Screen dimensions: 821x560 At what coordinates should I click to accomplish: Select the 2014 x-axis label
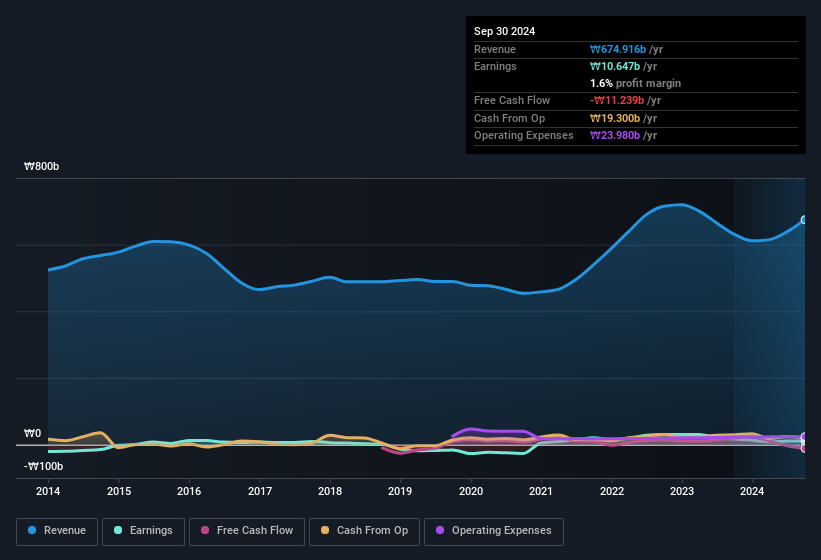[48, 491]
